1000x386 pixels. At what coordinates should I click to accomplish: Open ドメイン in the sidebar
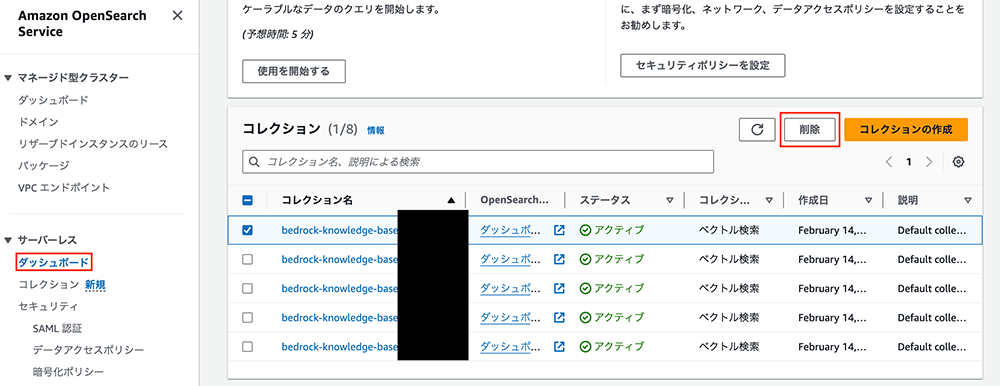(38, 122)
